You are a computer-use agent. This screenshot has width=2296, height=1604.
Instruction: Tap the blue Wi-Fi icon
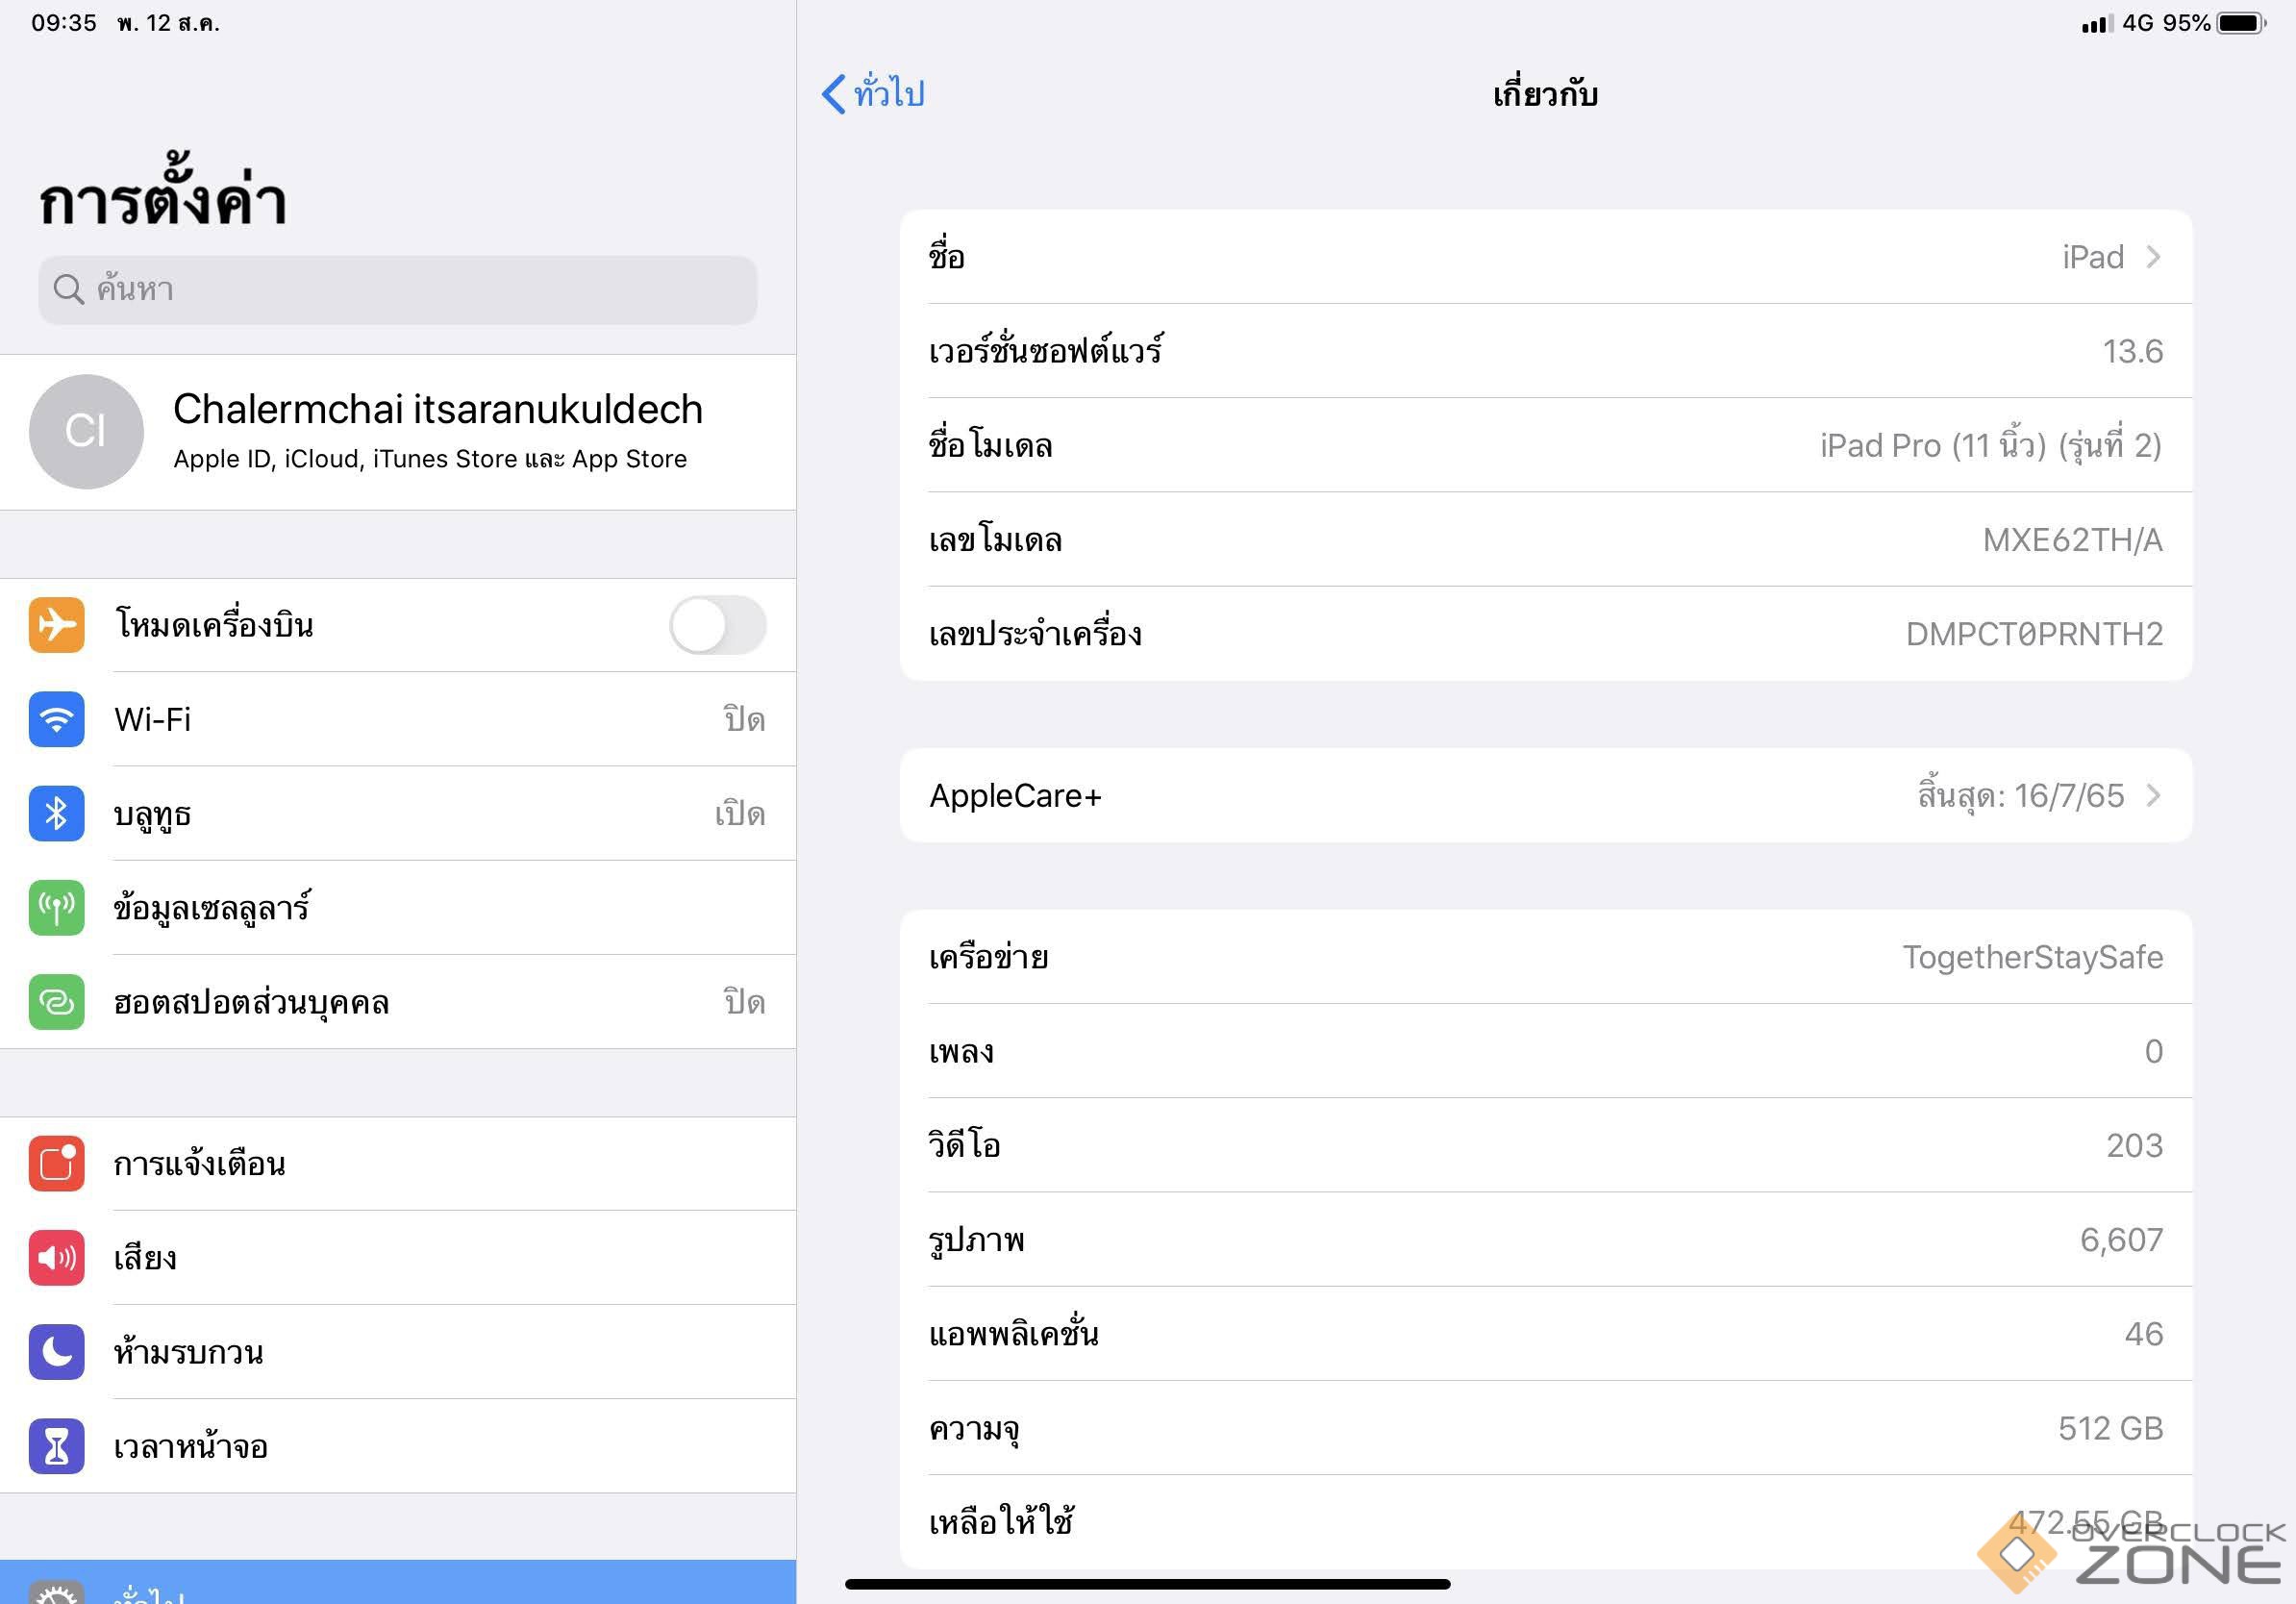click(56, 719)
